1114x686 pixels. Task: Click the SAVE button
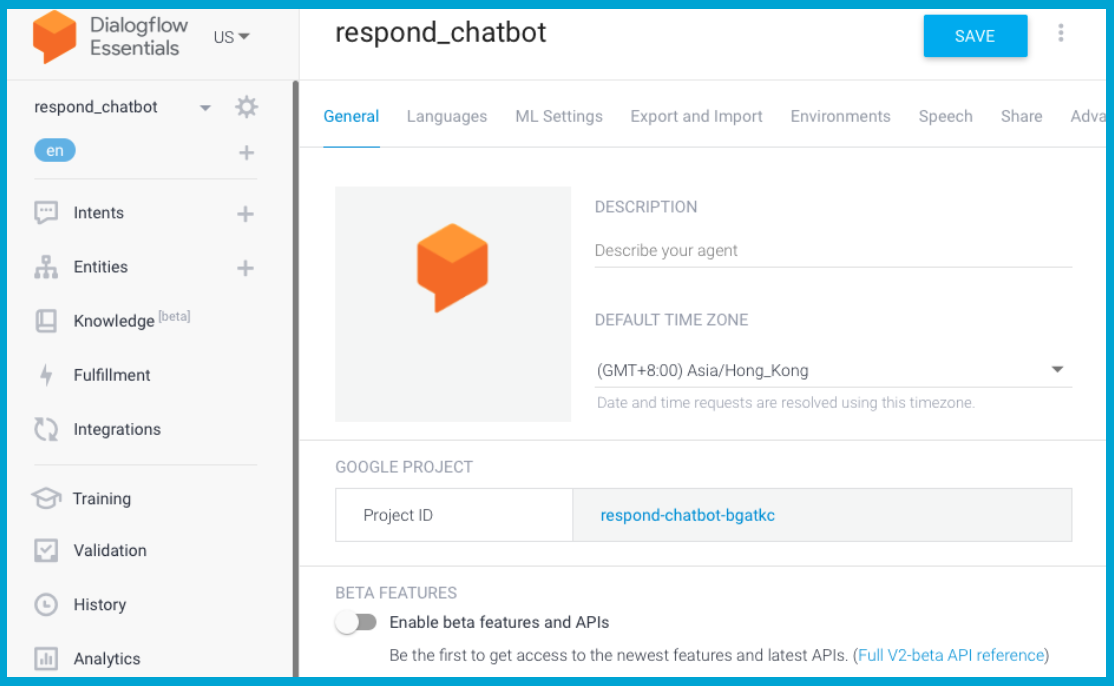975,36
